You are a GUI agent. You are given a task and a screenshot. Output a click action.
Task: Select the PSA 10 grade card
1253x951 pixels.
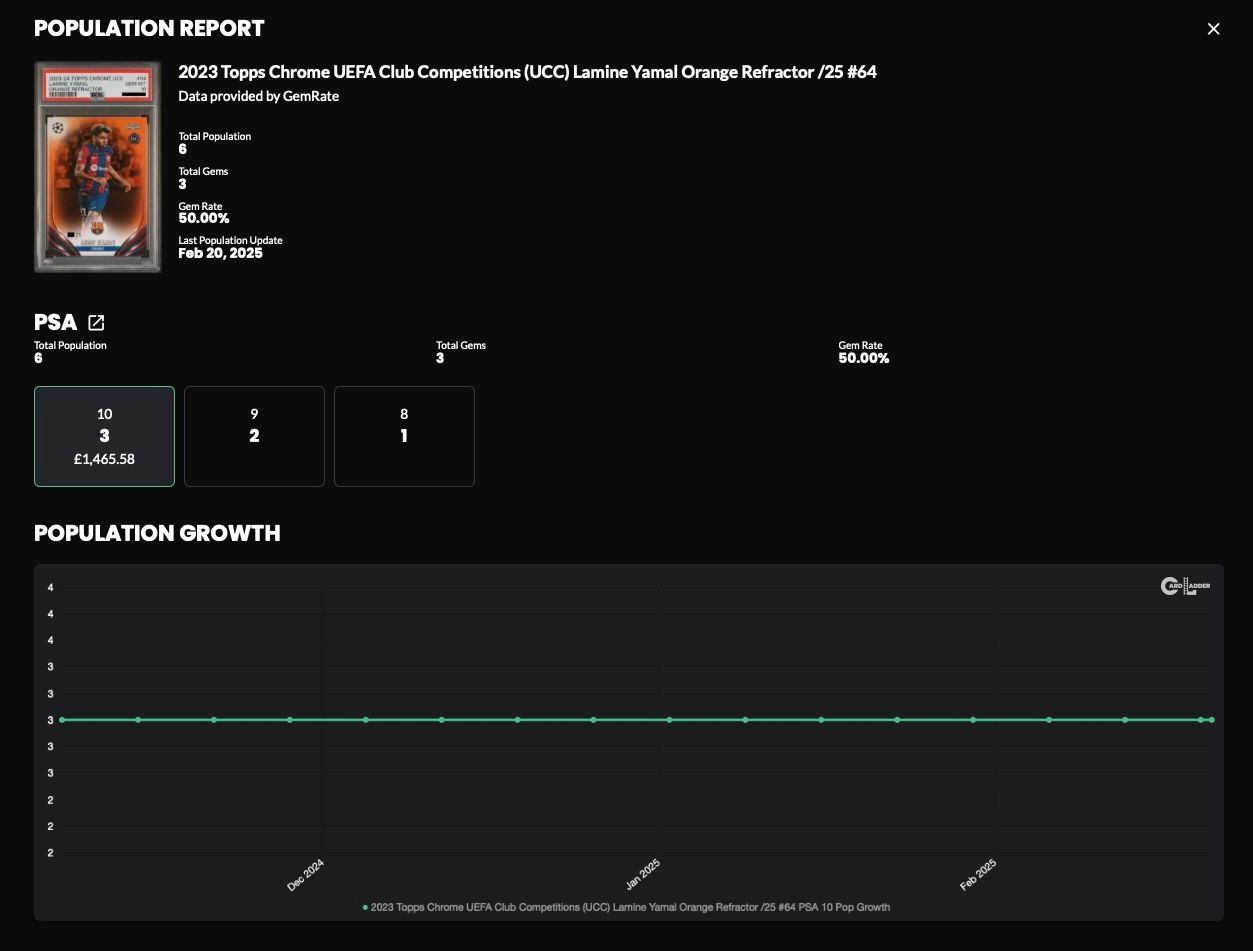coord(104,436)
